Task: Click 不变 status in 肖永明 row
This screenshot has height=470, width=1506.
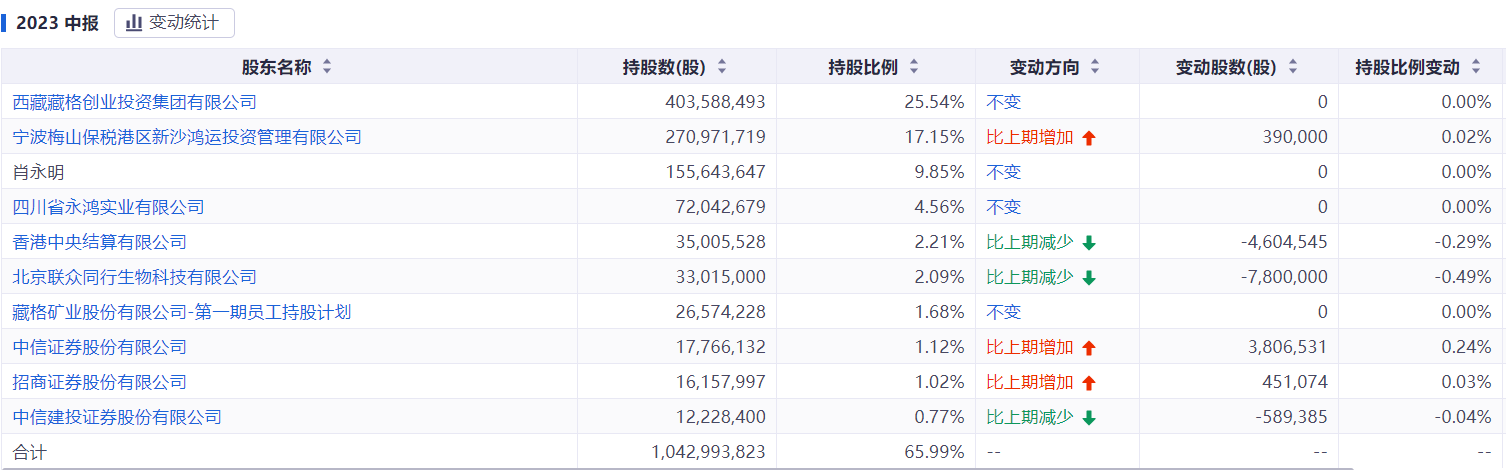Action: point(1004,172)
